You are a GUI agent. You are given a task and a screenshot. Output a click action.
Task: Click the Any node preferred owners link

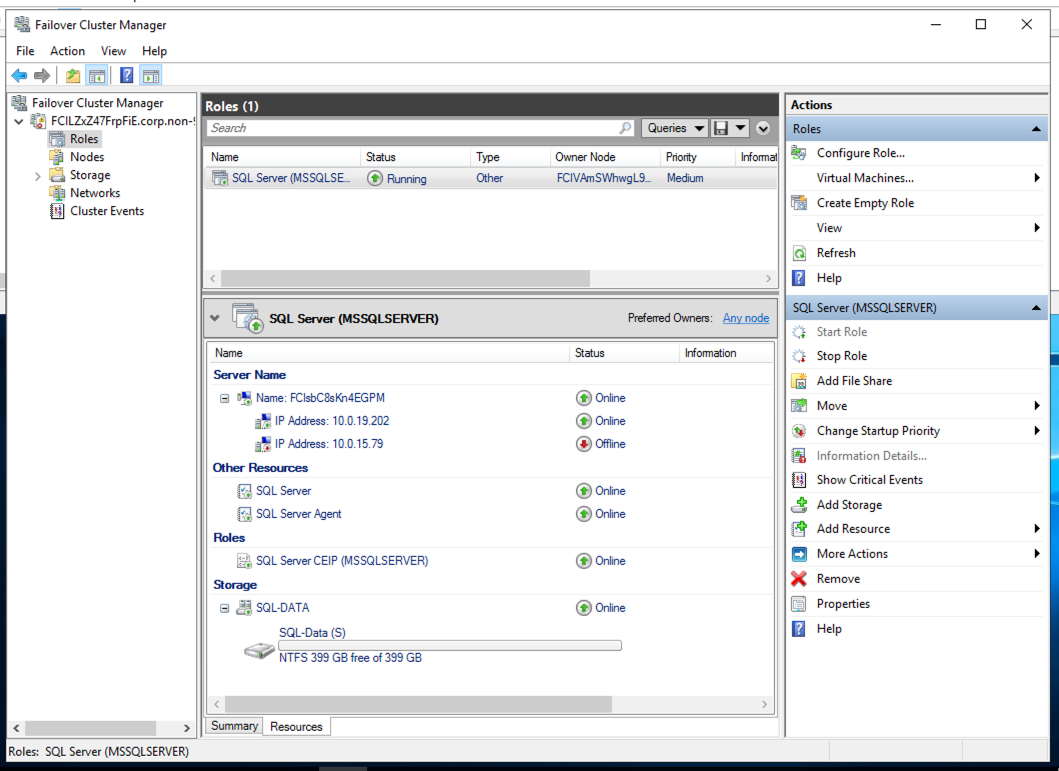click(x=746, y=318)
